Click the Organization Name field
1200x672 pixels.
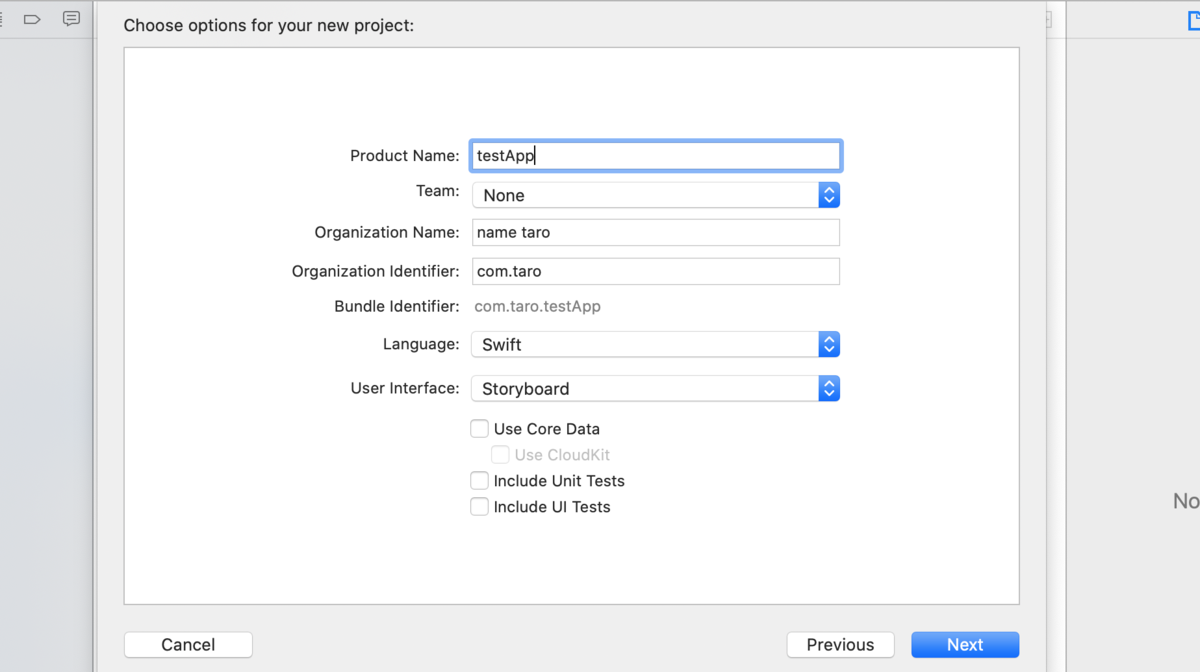click(x=655, y=233)
